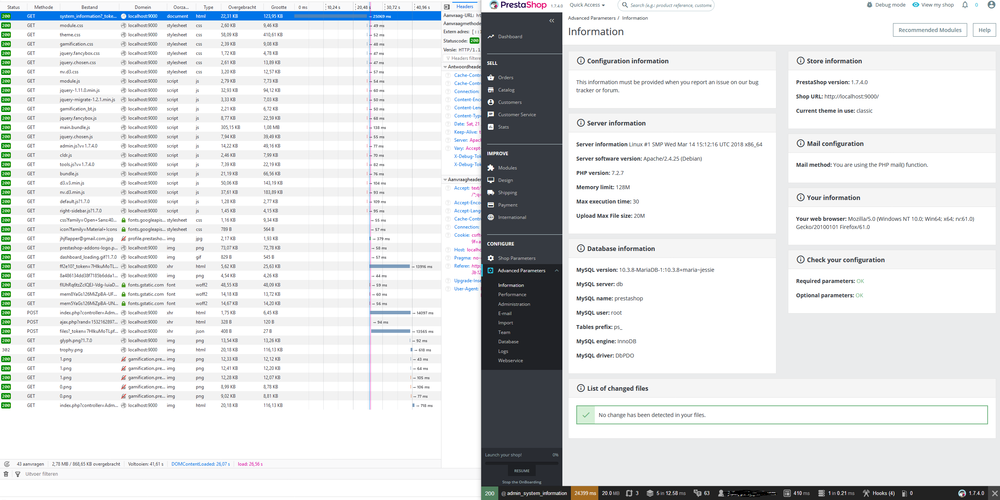Select Webservice under Advanced Parameters
The image size is (1000, 500).
pos(510,360)
